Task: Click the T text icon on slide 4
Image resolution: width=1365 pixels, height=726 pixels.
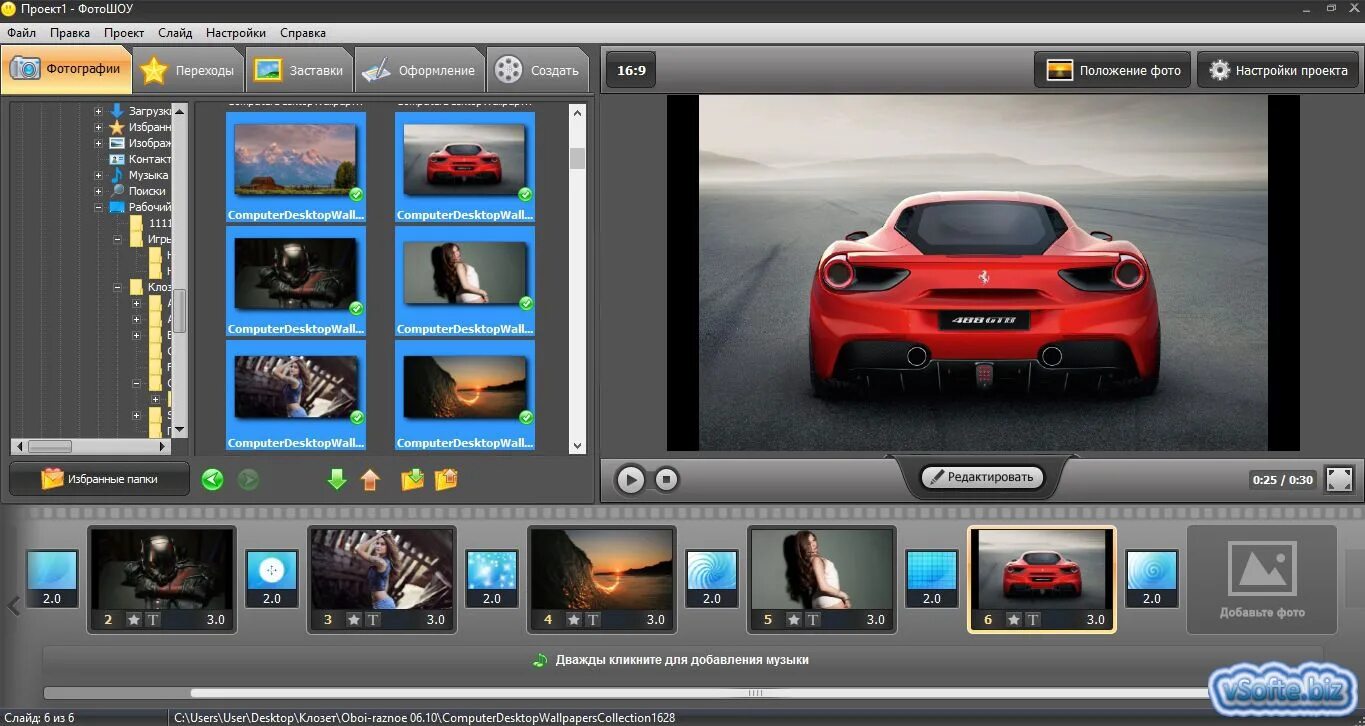Action: click(x=593, y=620)
